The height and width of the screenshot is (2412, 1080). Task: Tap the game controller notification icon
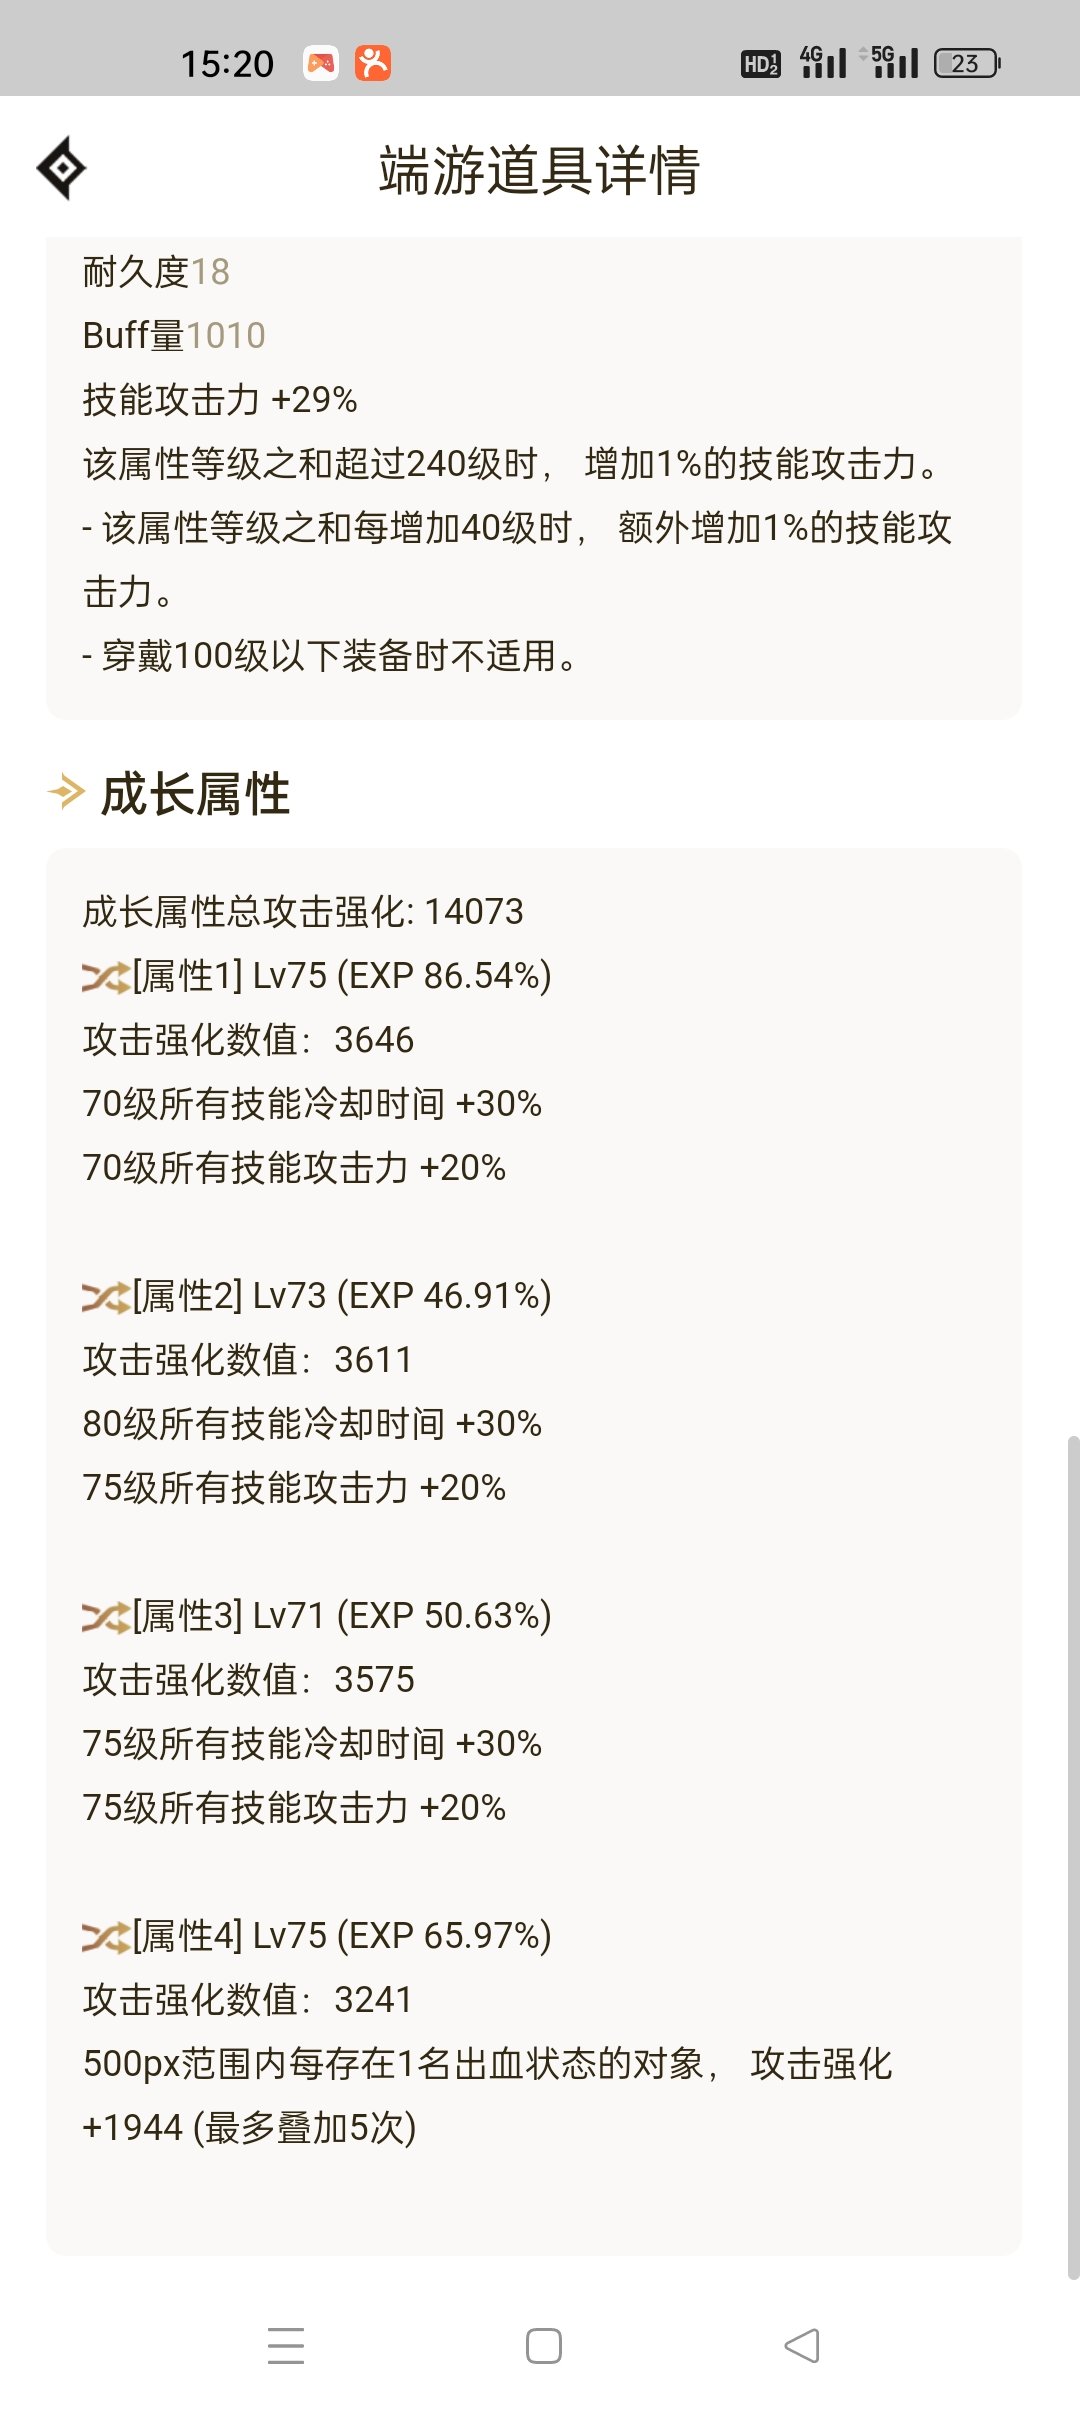pyautogui.click(x=321, y=63)
